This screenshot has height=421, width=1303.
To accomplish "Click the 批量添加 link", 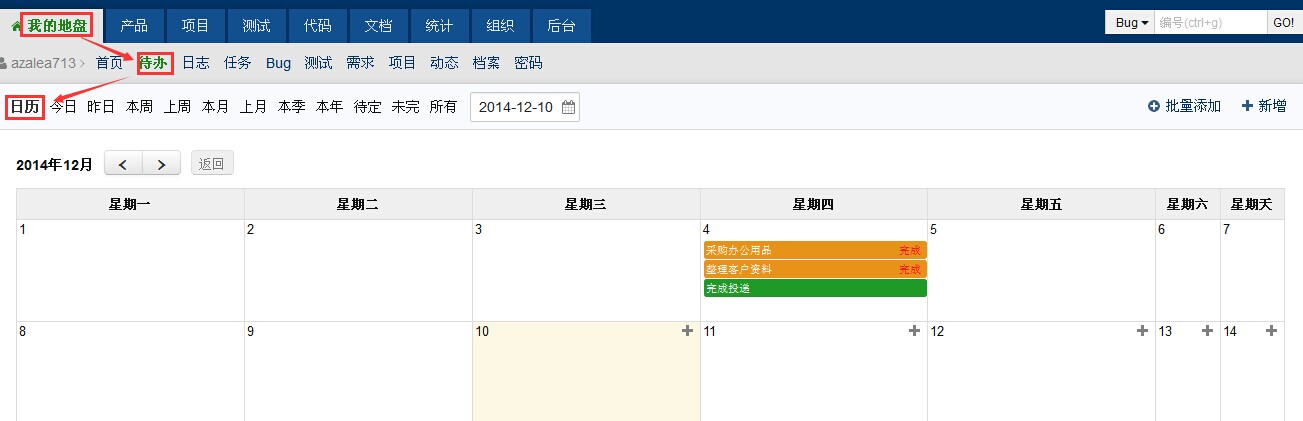I will pyautogui.click(x=1185, y=106).
